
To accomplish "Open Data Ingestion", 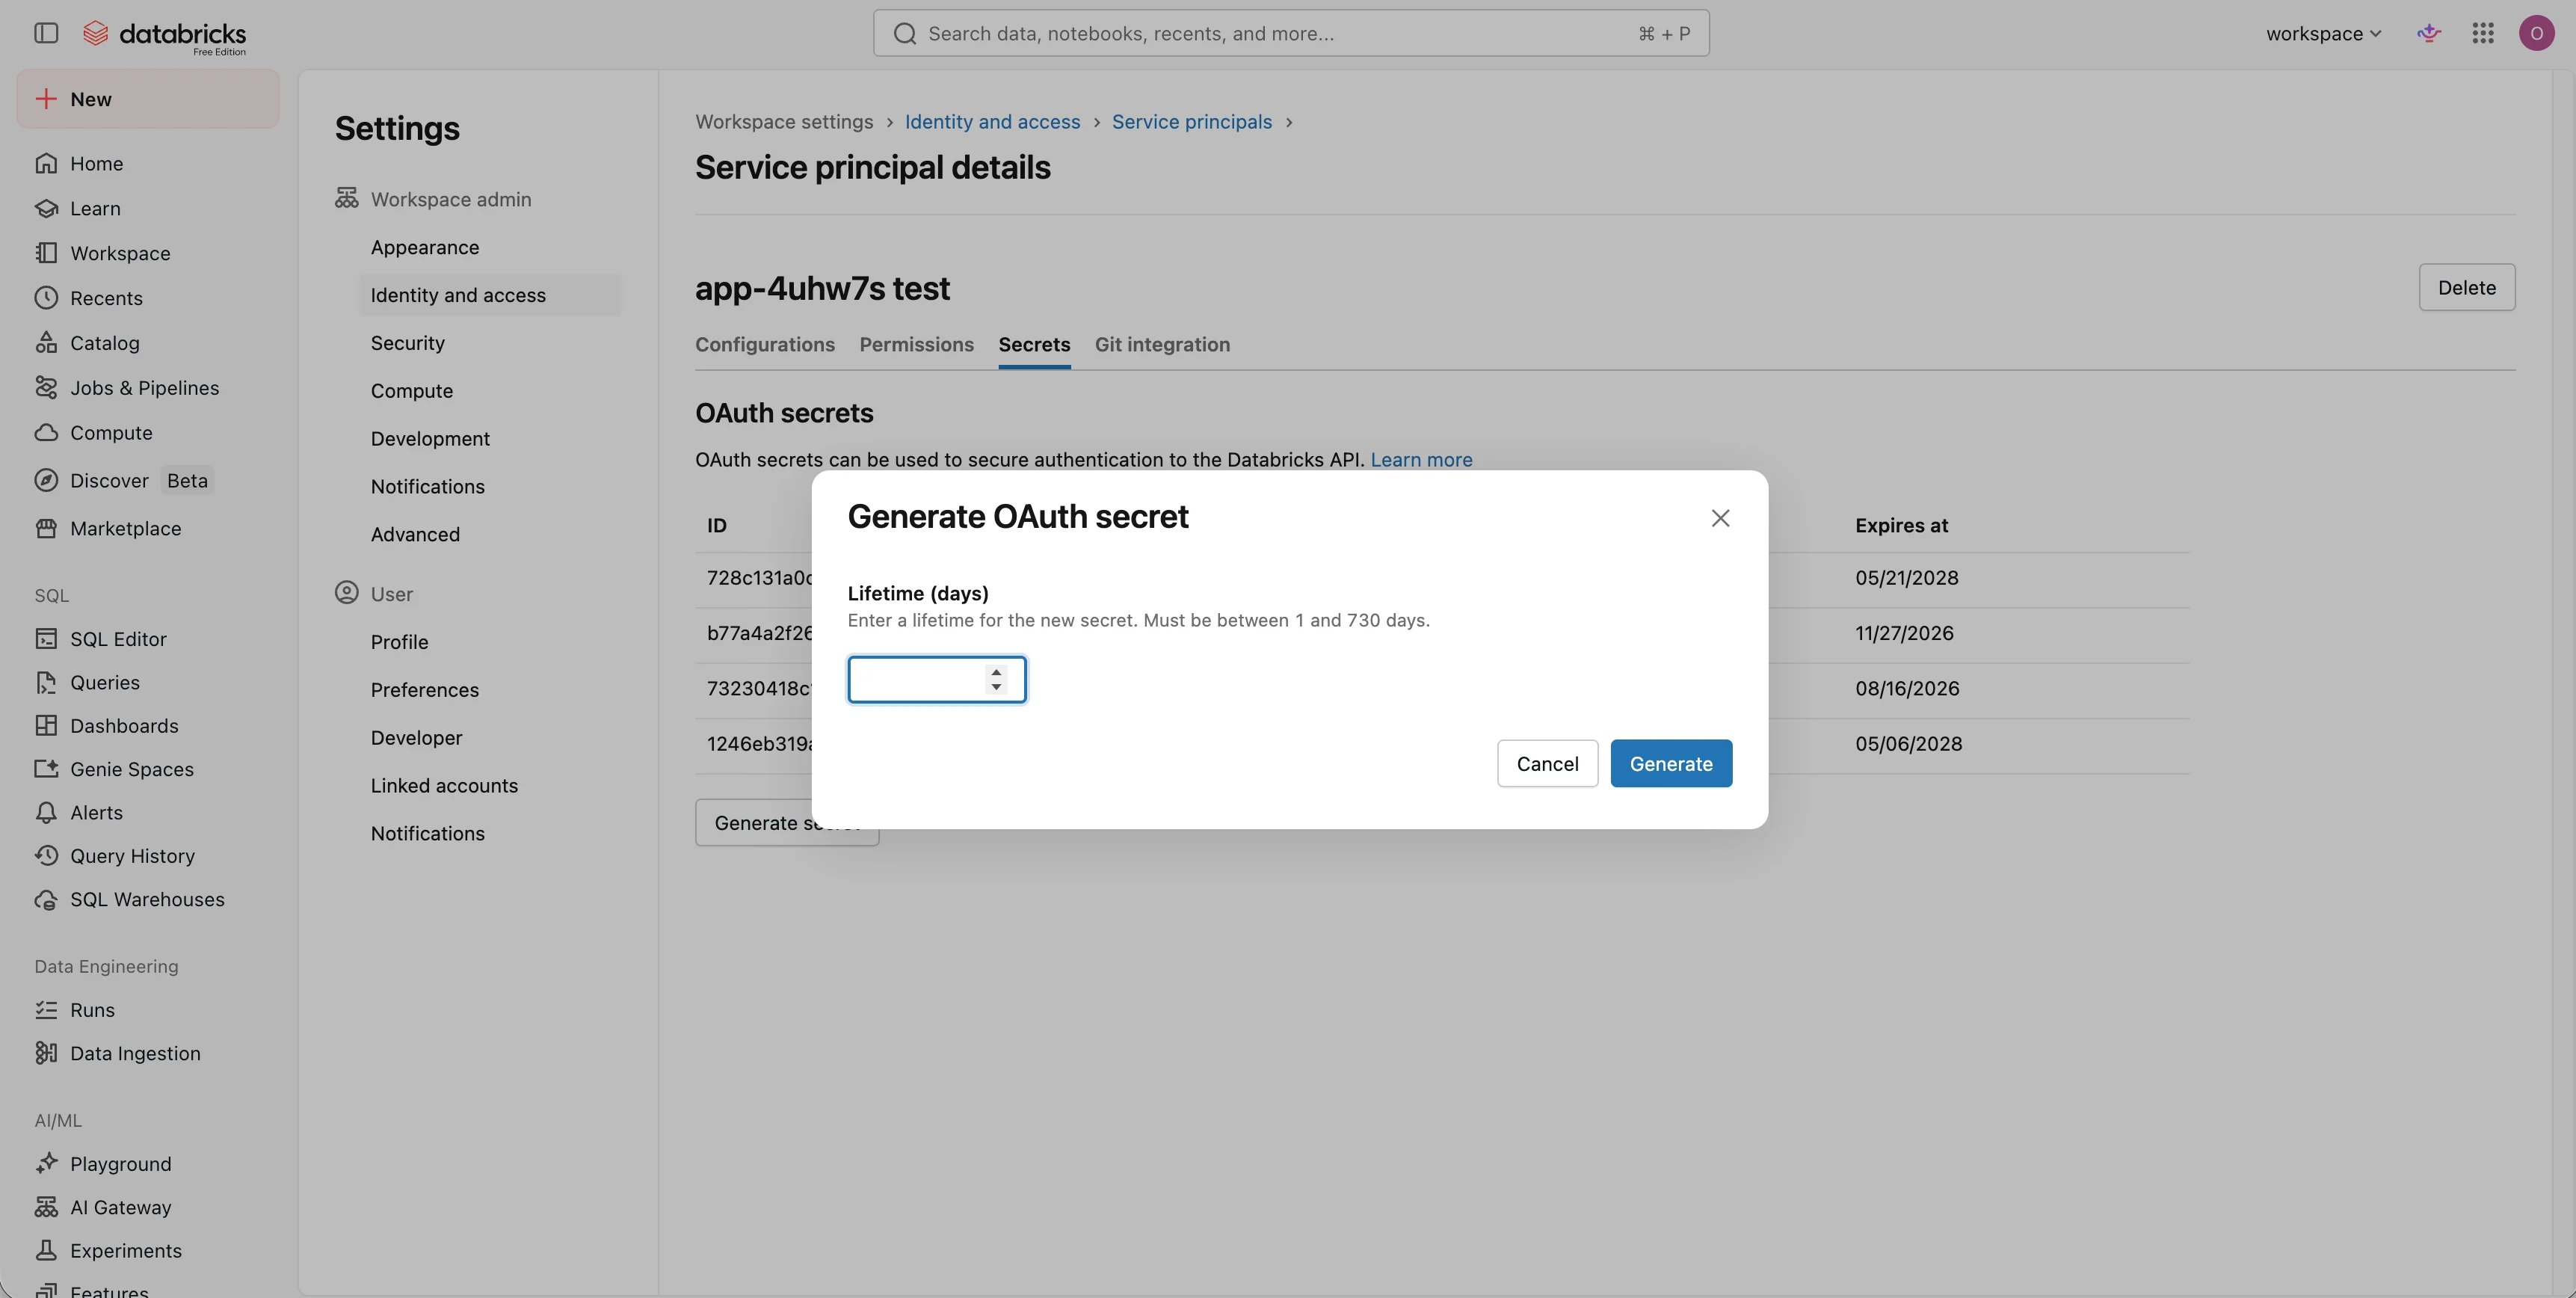I will tap(148, 1053).
